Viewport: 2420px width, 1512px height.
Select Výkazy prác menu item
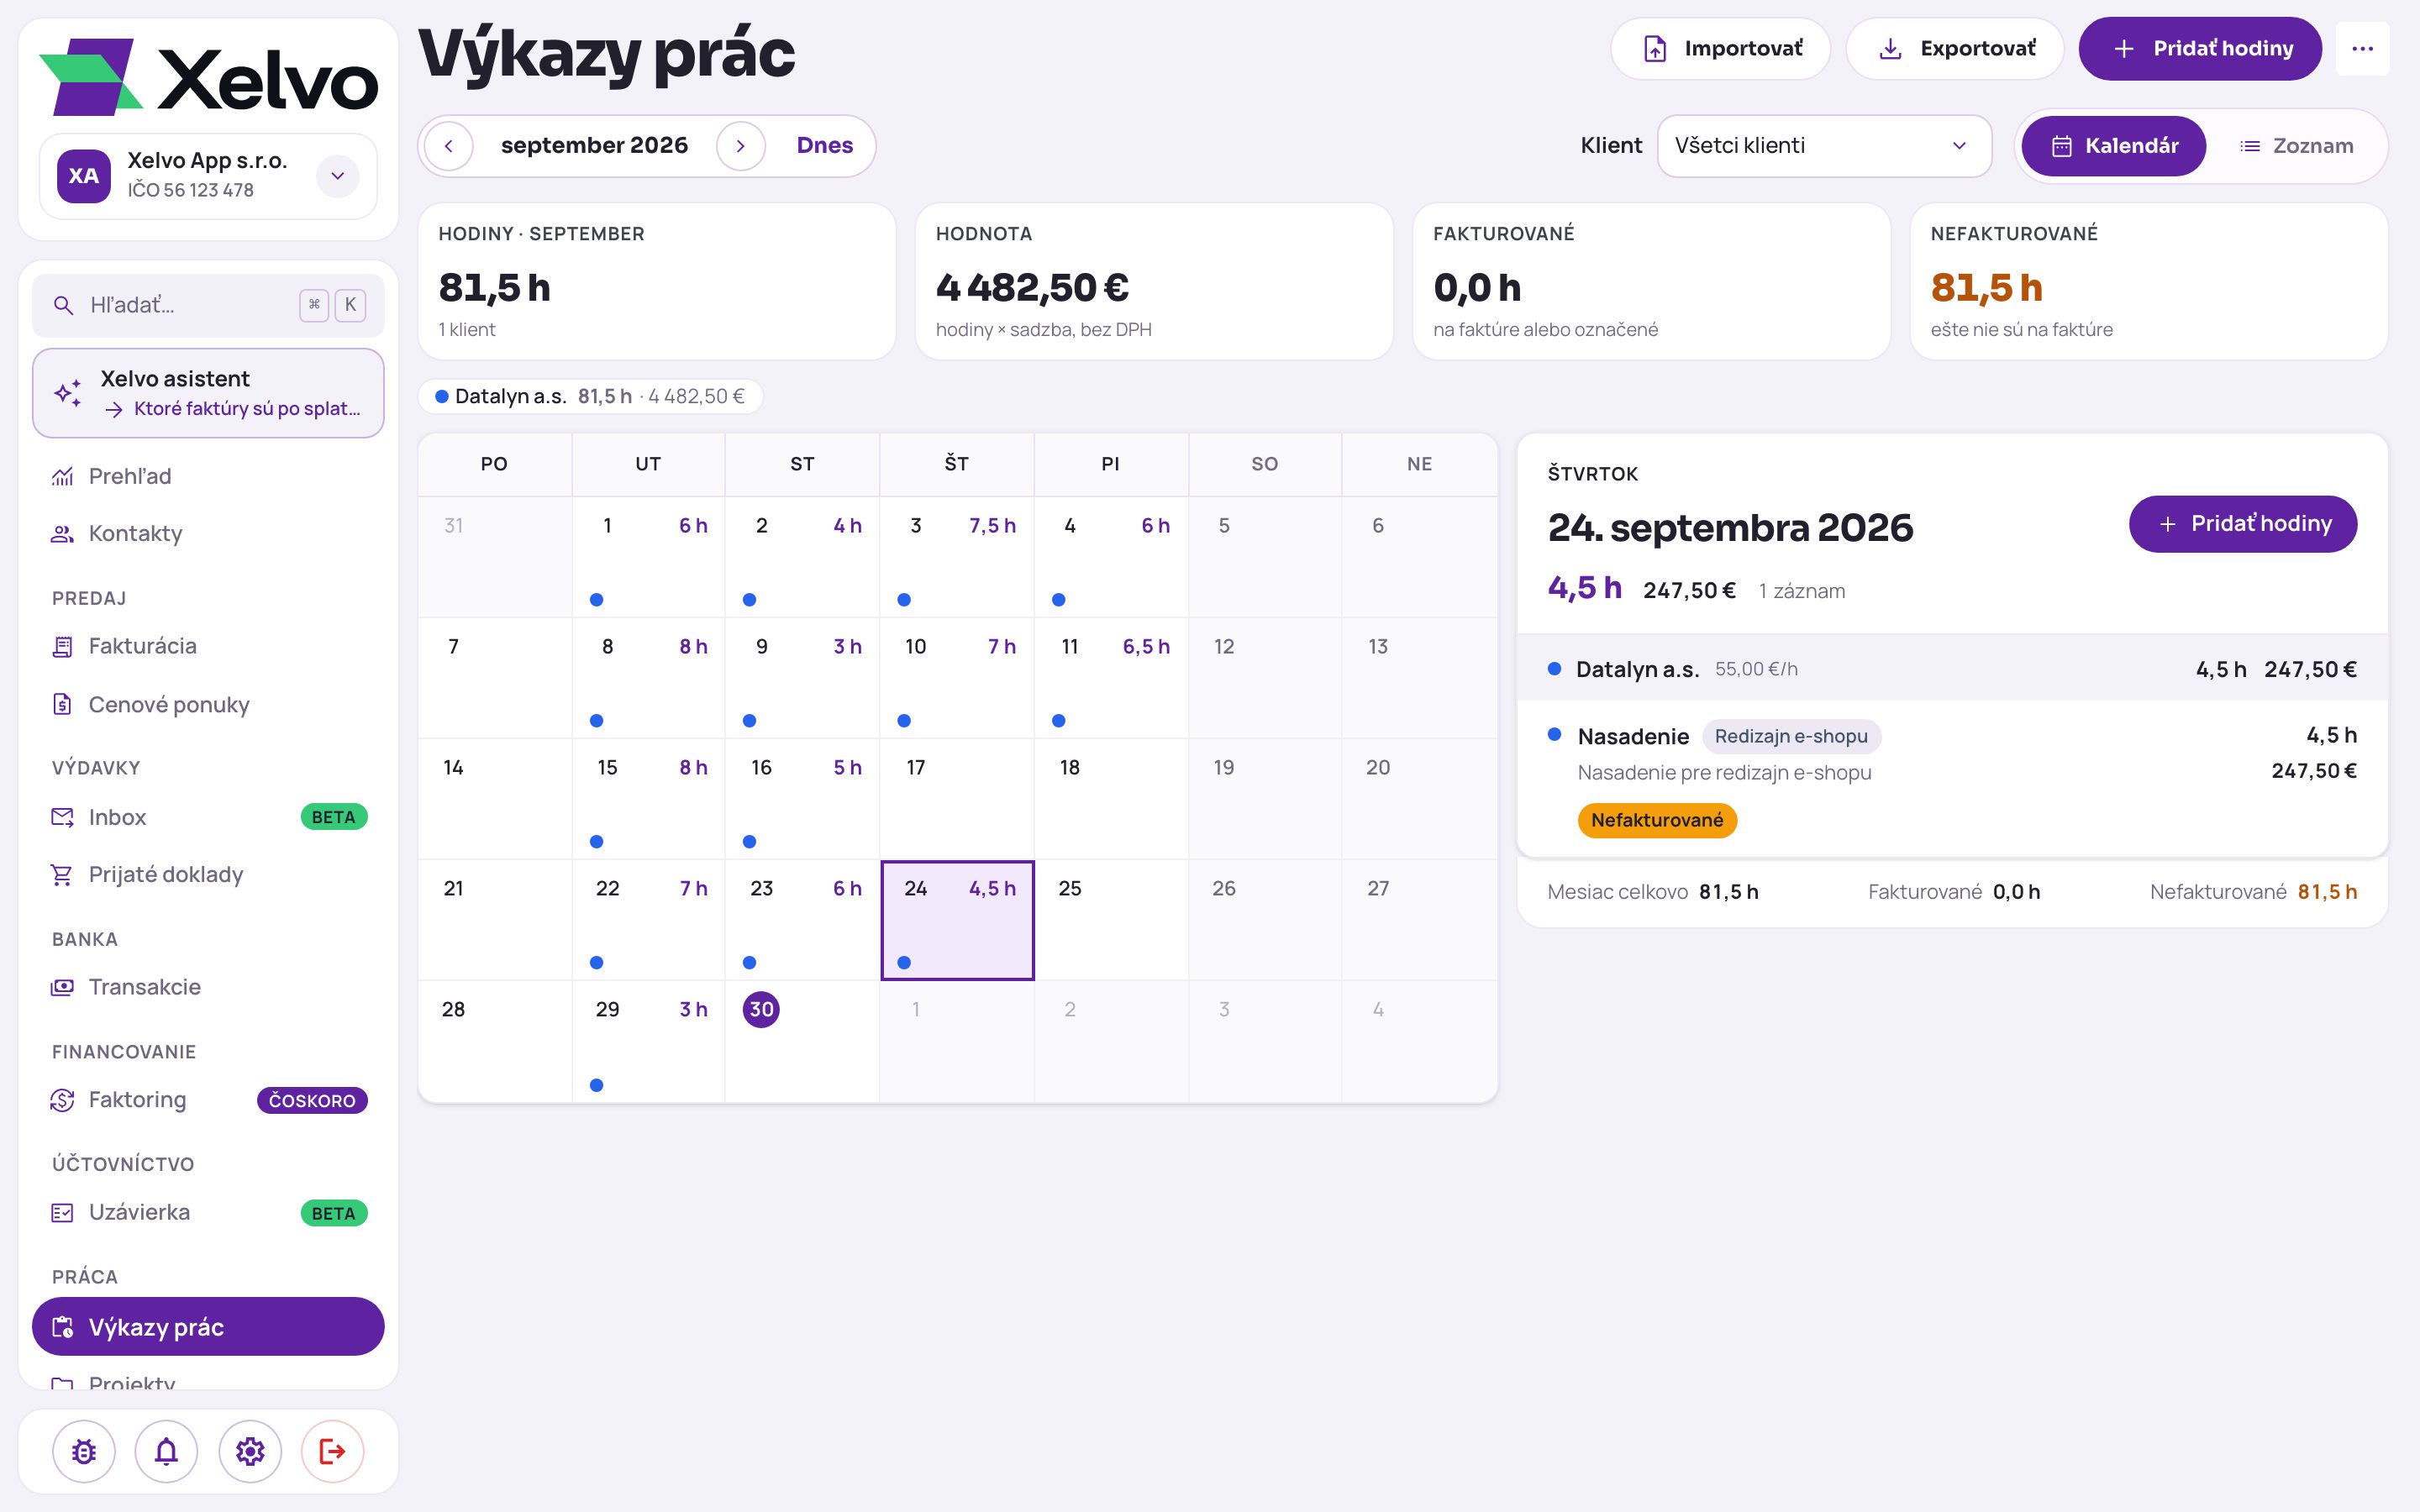[x=208, y=1327]
